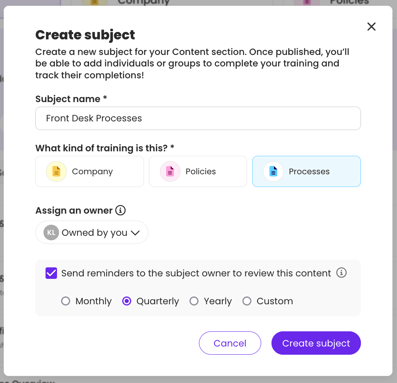This screenshot has height=383, width=397.
Task: Select the Quarterly radio button
Action: pyautogui.click(x=127, y=301)
